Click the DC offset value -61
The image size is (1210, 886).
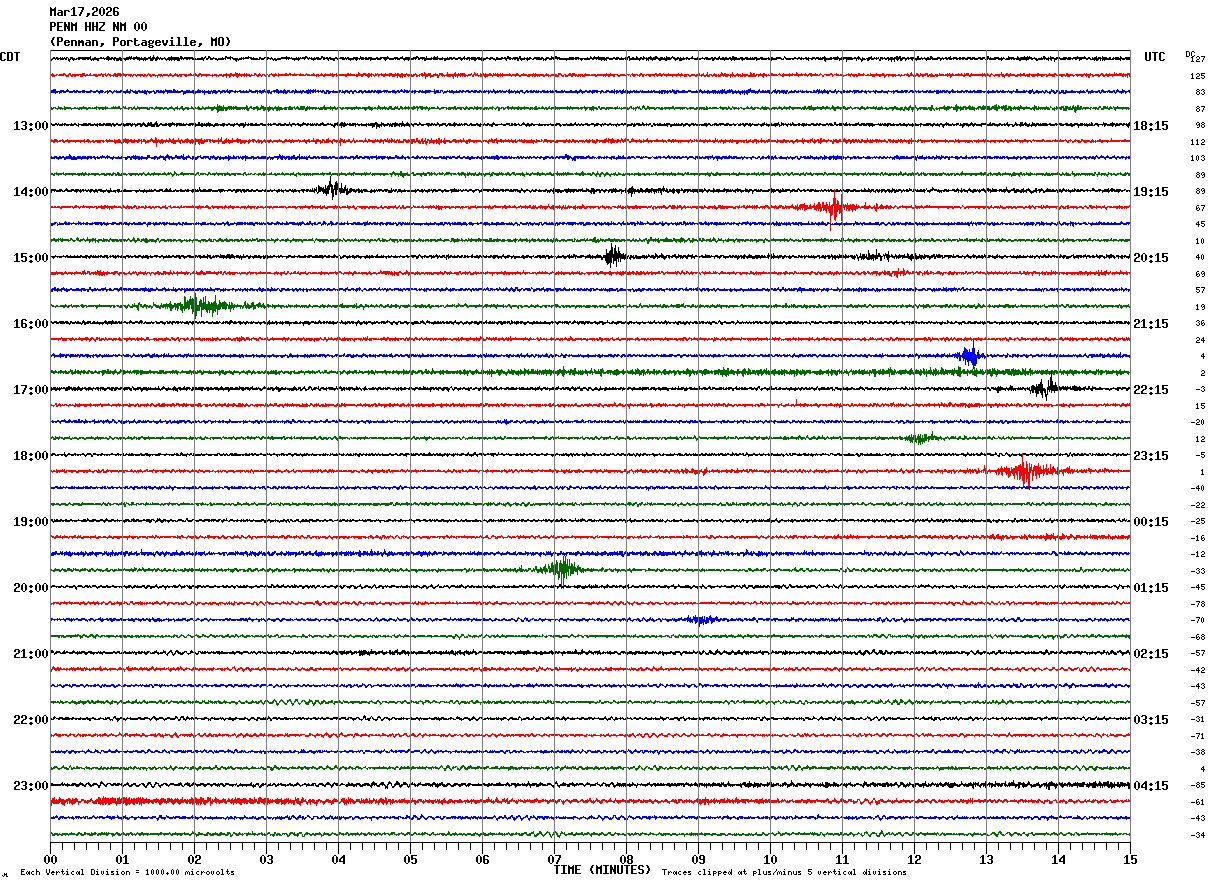(x=1197, y=802)
